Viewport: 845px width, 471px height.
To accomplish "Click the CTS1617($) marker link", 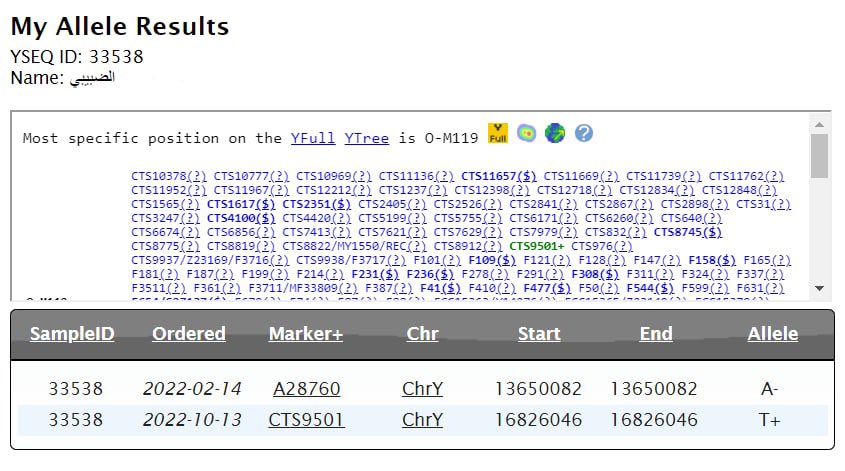I will click(241, 204).
